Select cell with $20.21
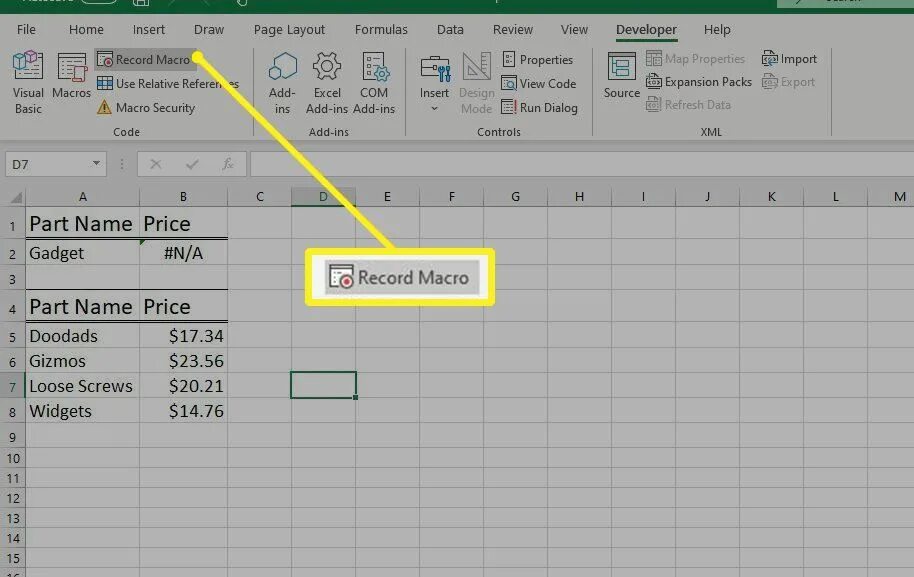The width and height of the screenshot is (914, 577). click(x=184, y=386)
